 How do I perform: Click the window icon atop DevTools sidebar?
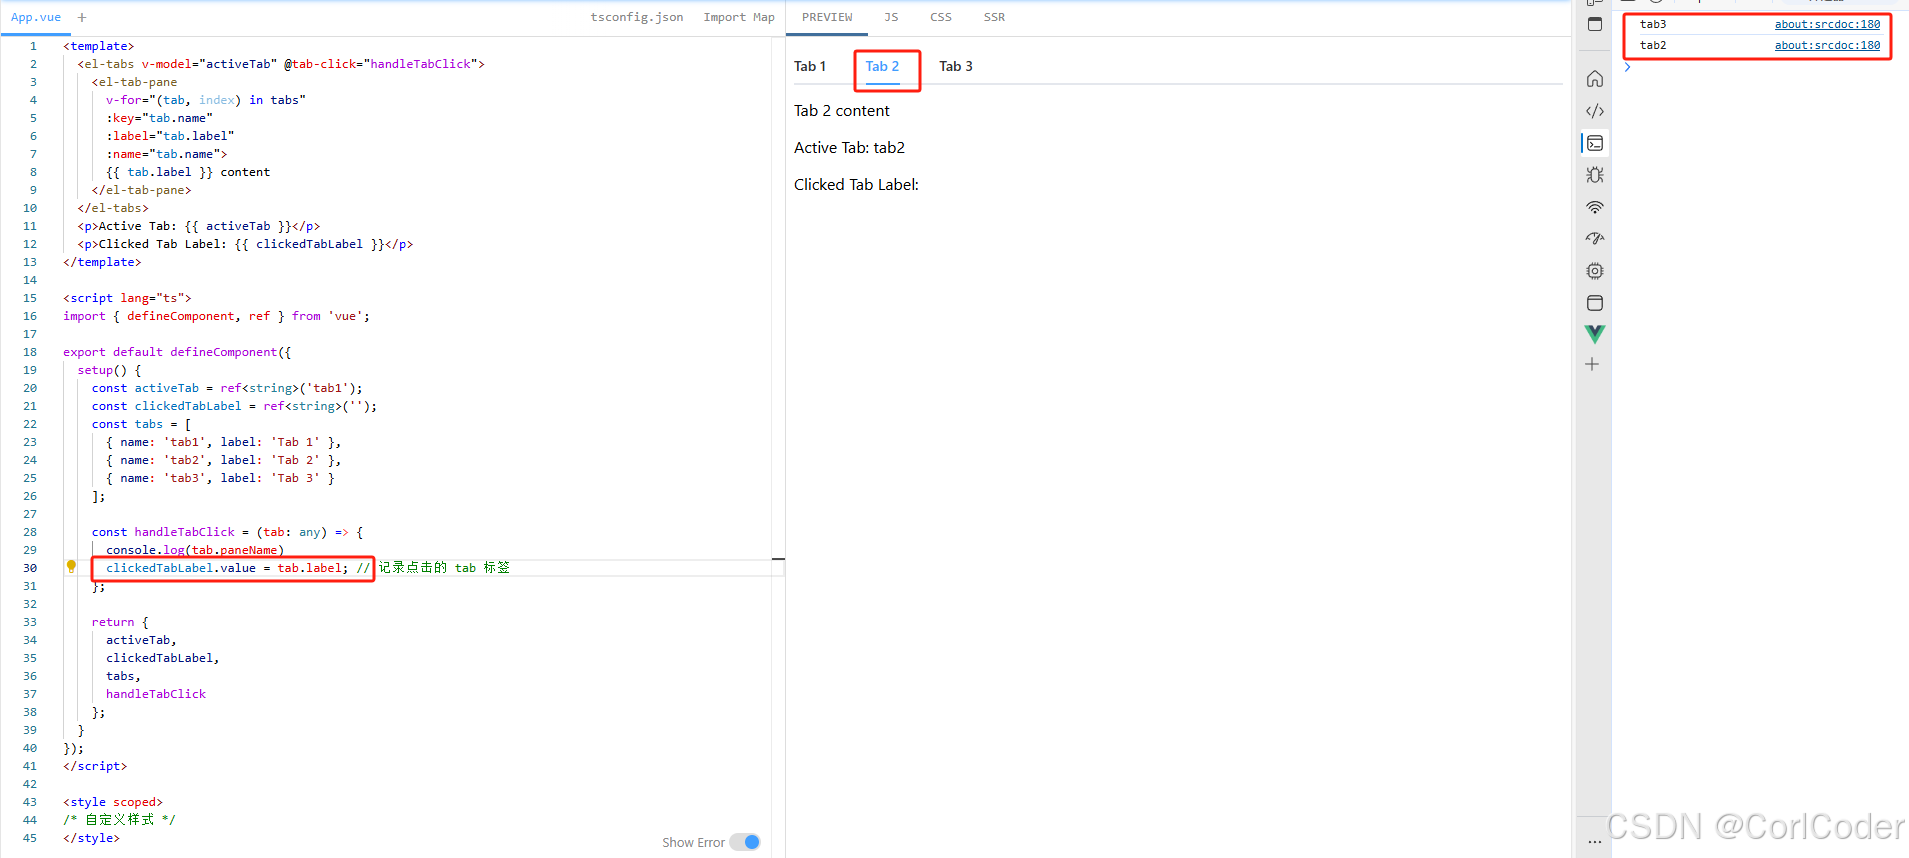(x=1595, y=24)
